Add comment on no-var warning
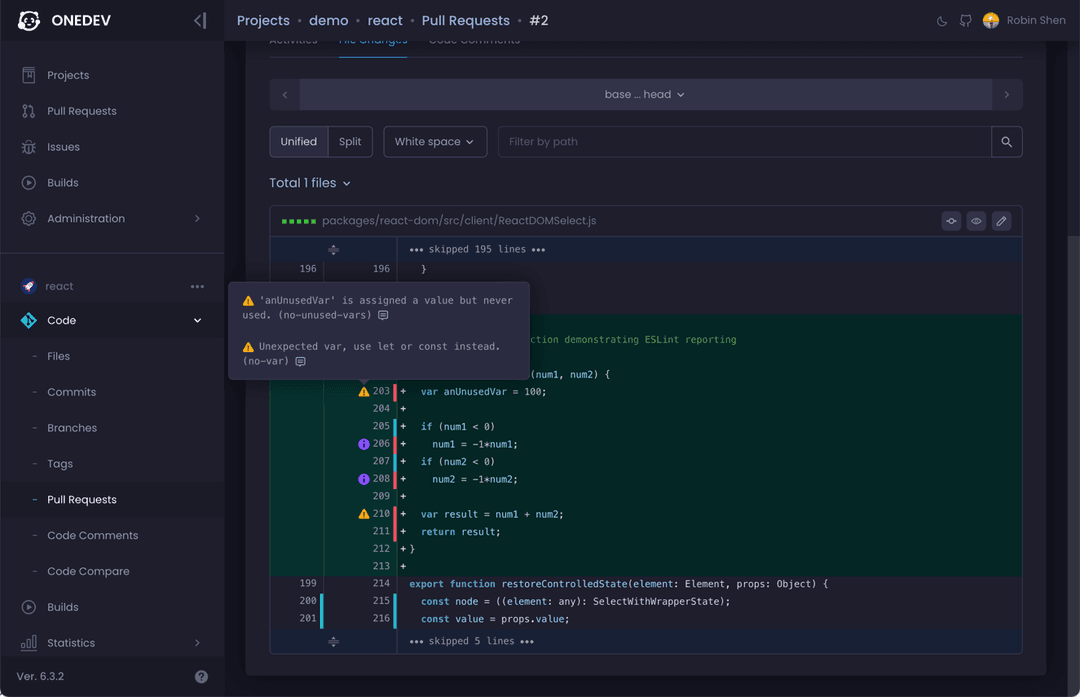This screenshot has width=1080, height=697. tap(300, 362)
